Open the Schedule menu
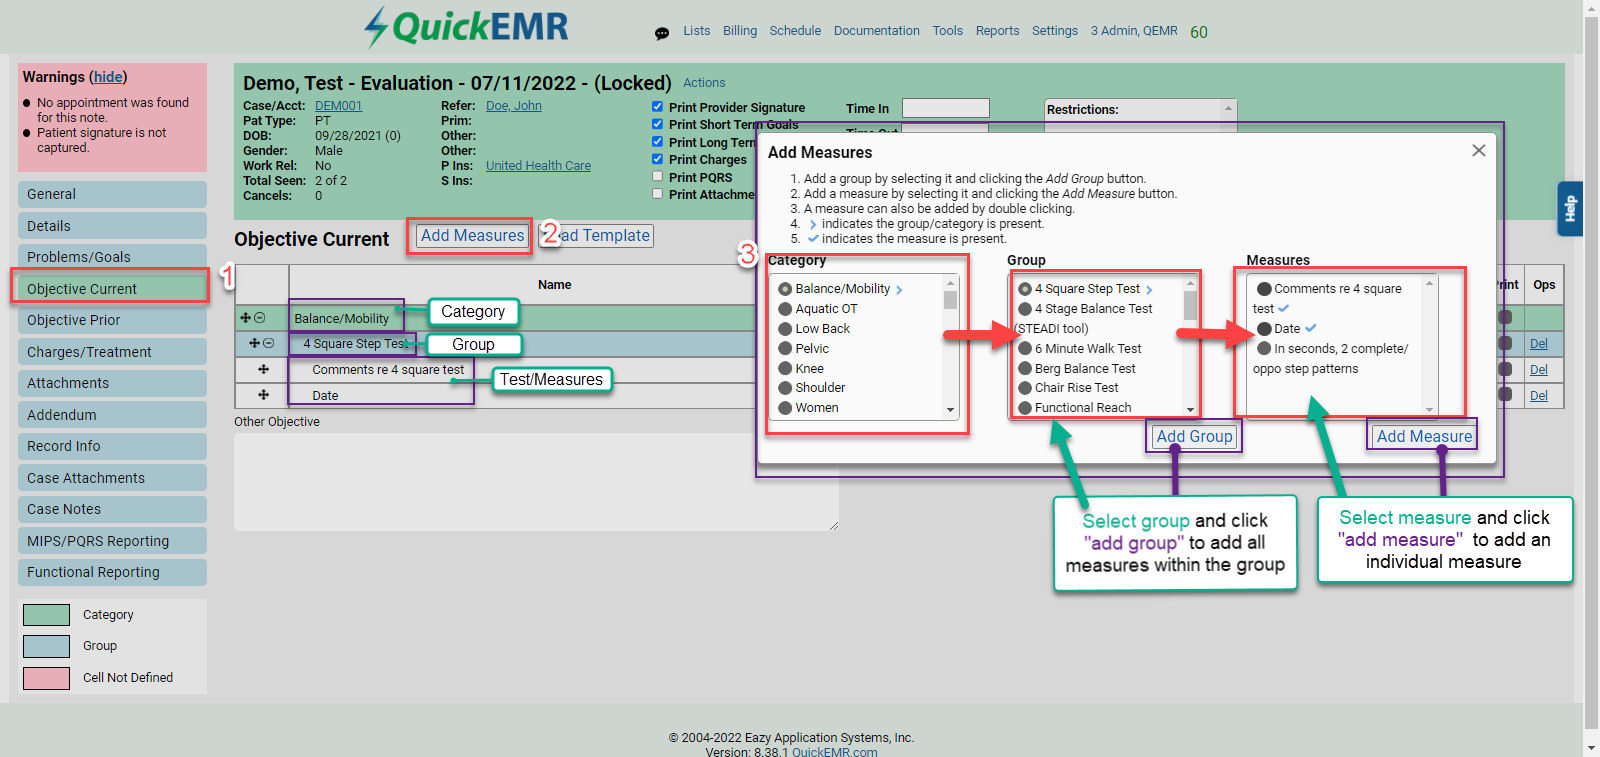This screenshot has width=1600, height=757. coord(795,31)
